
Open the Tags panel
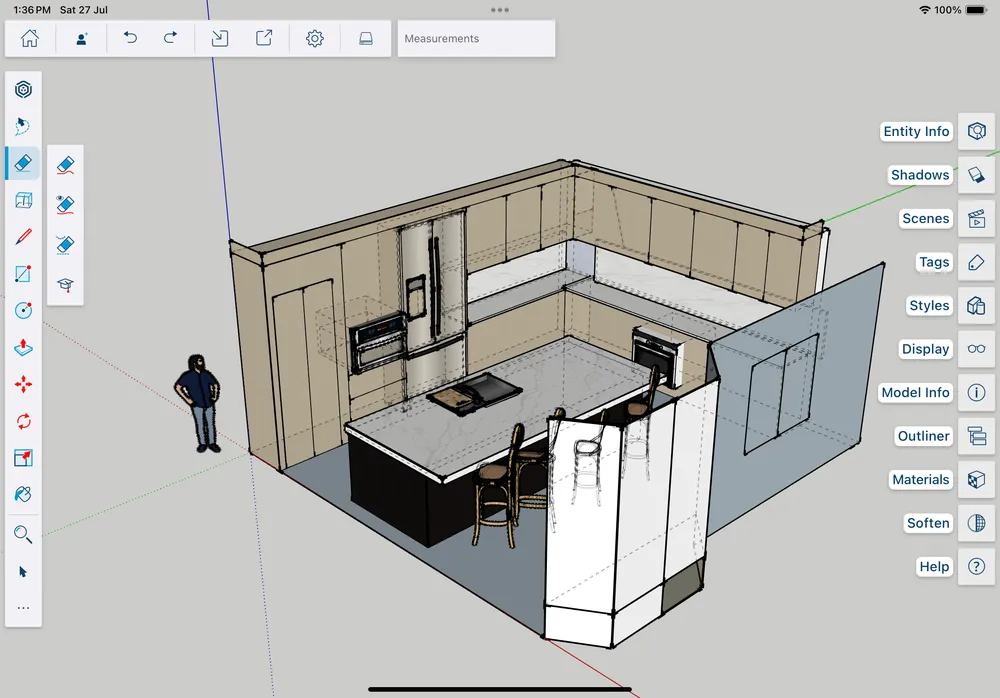coord(976,262)
